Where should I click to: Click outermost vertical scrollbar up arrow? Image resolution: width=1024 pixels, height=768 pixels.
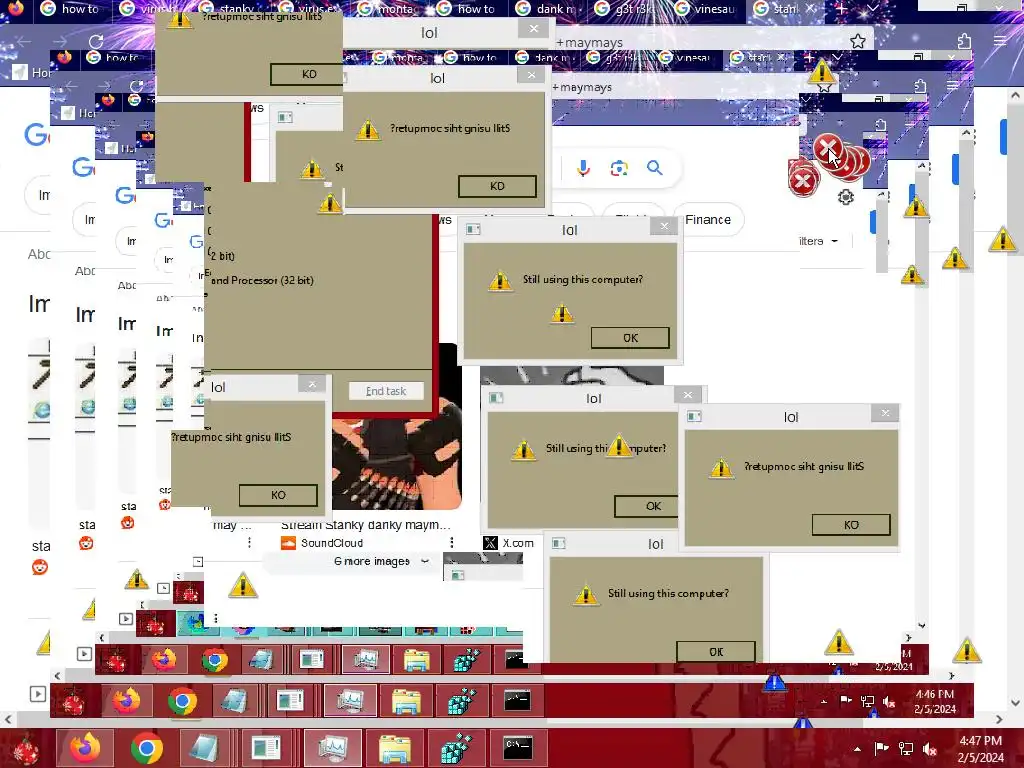(x=1015, y=95)
